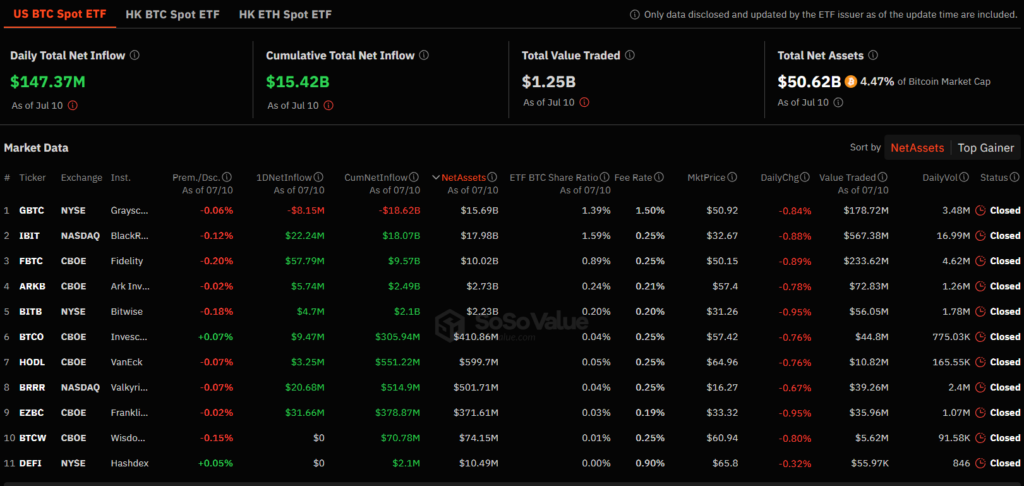Open the BTCO ticker row
The height and width of the screenshot is (486, 1024).
[512, 336]
